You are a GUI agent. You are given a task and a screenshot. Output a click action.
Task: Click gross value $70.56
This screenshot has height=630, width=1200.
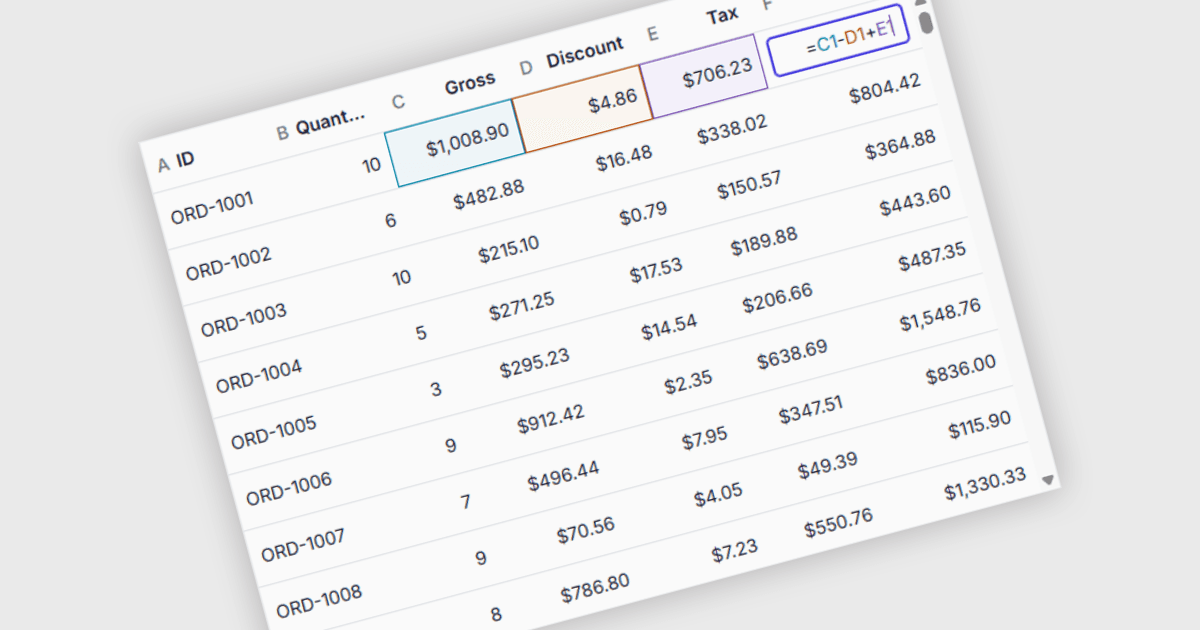click(x=585, y=532)
